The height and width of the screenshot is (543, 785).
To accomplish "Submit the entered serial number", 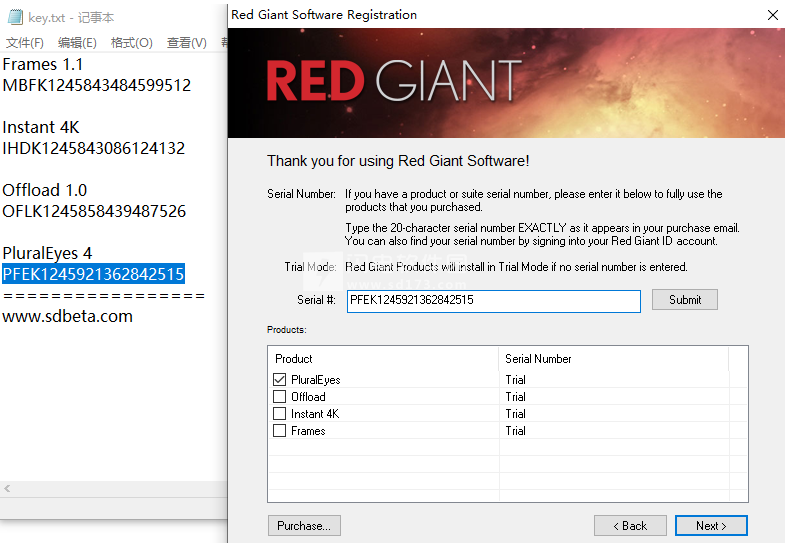I will pos(685,300).
